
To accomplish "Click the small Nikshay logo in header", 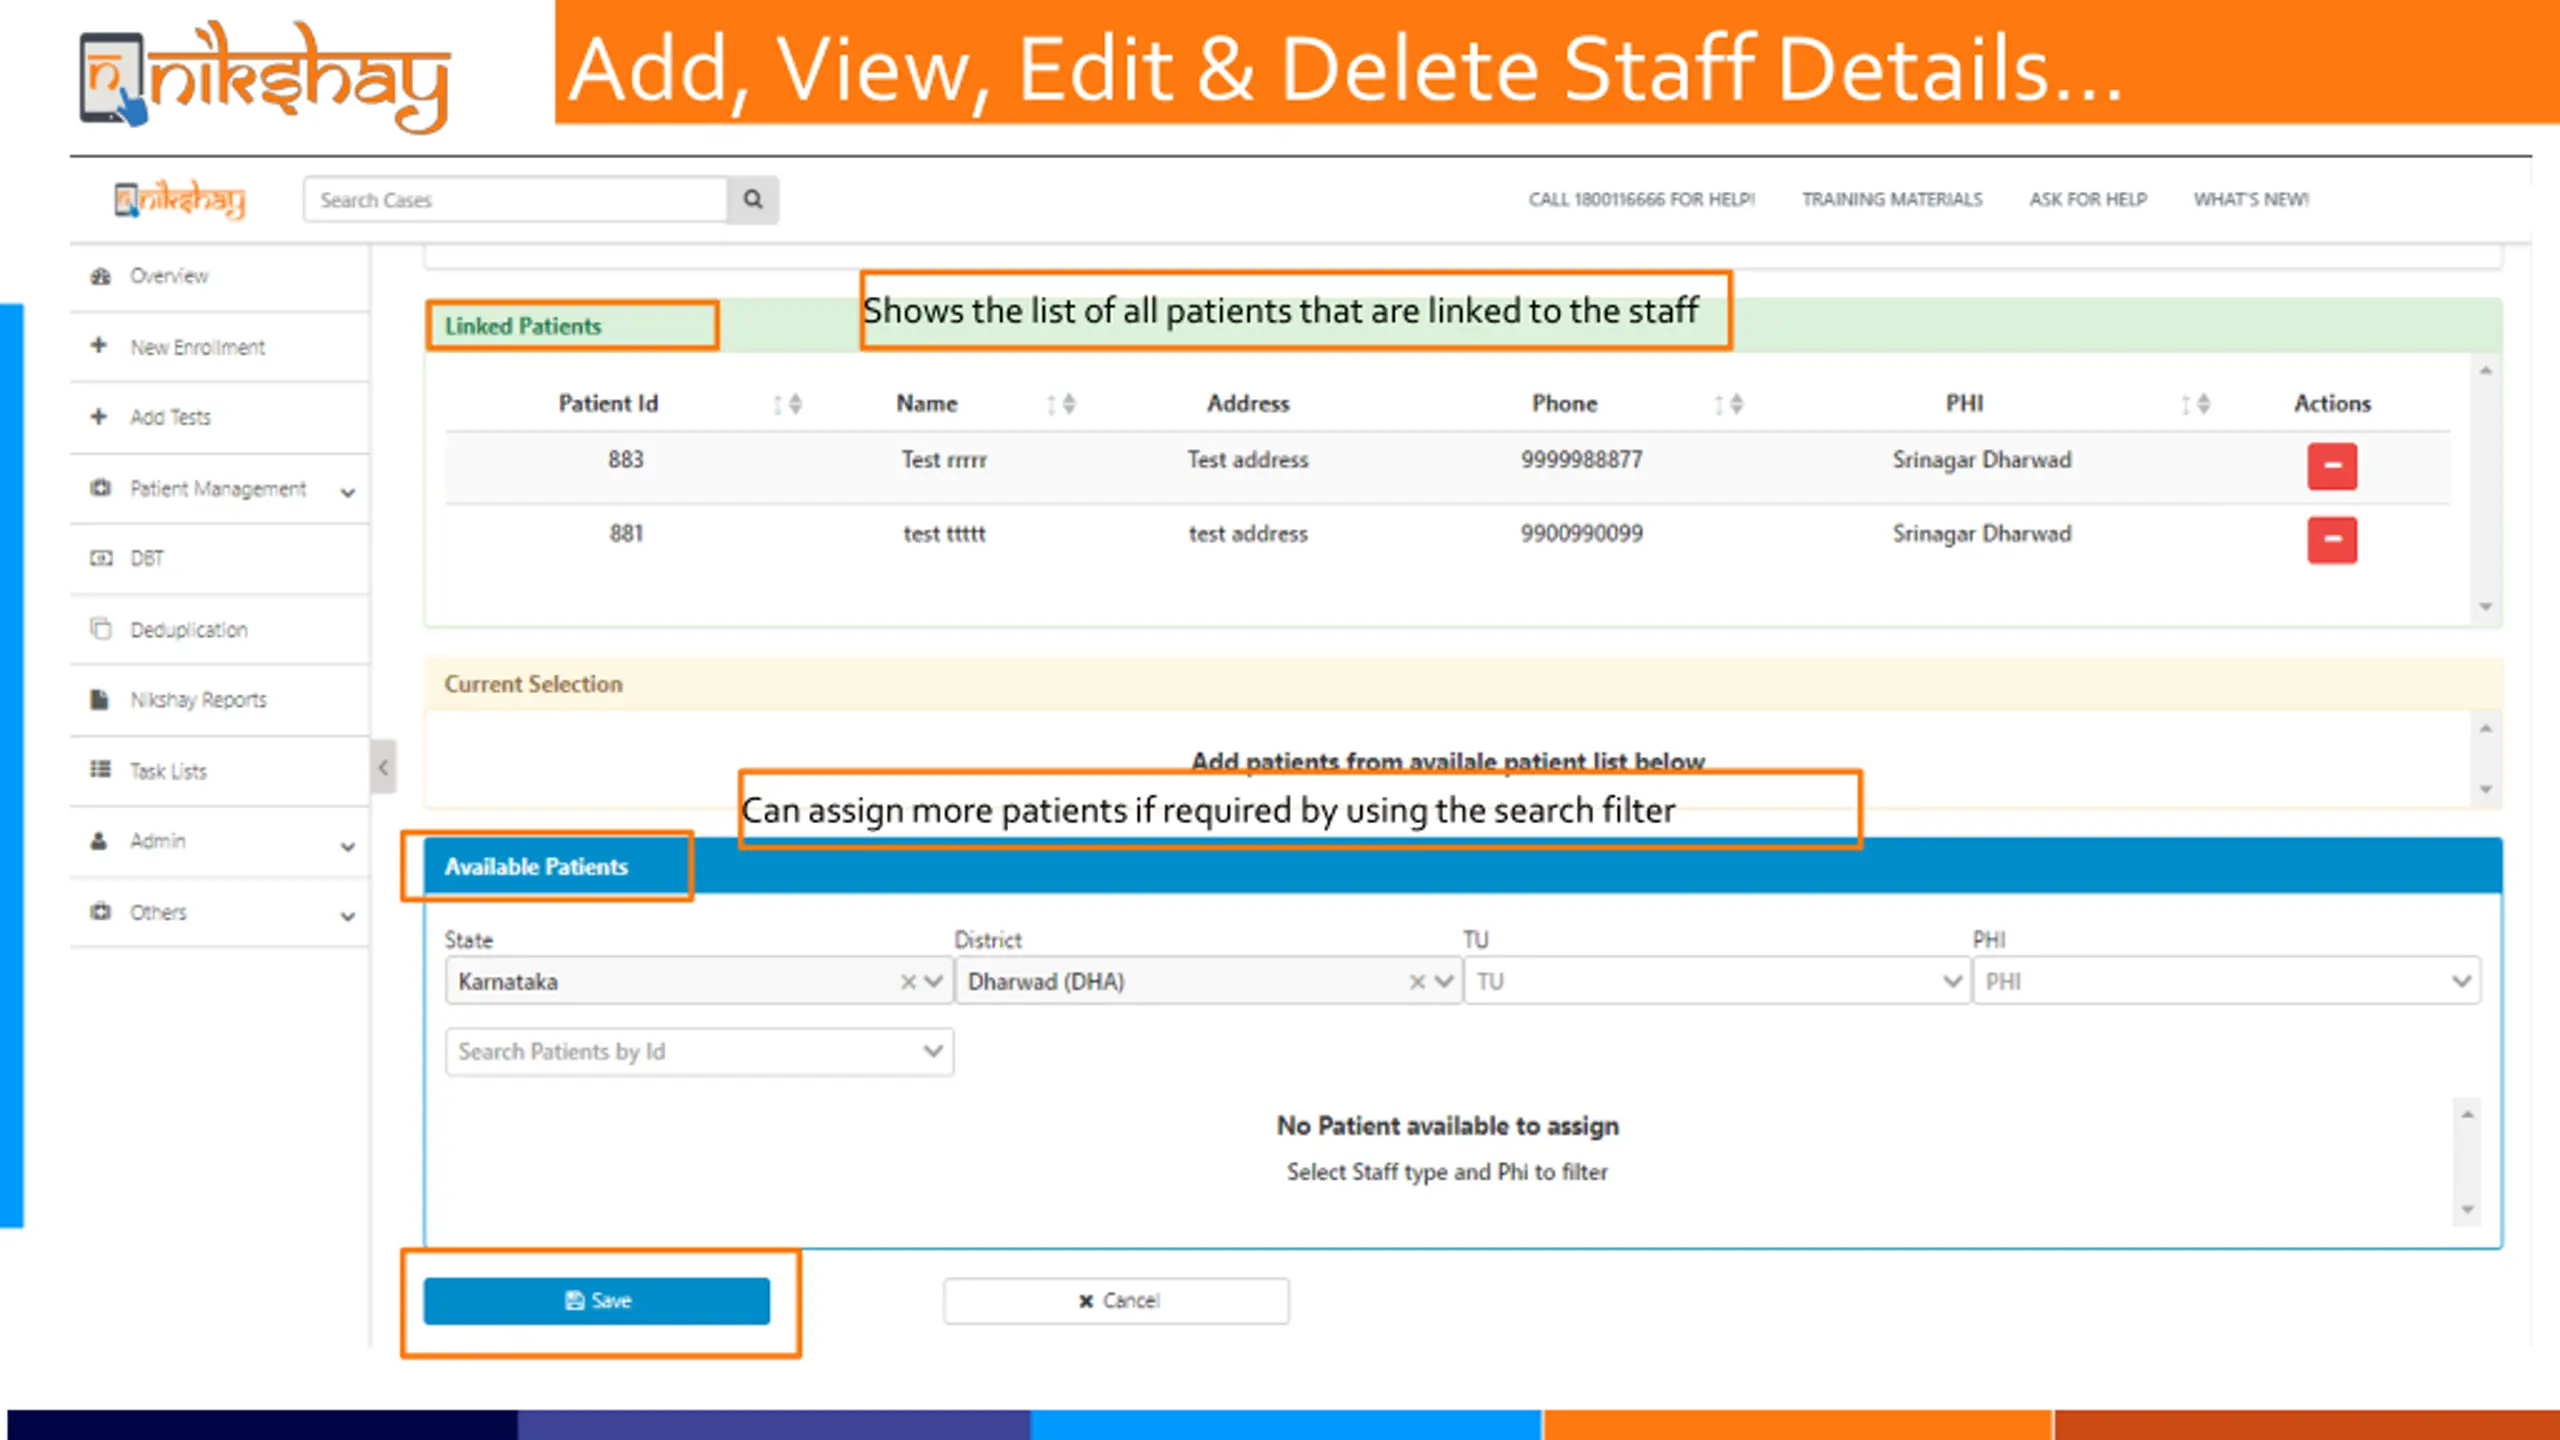I will click(x=180, y=199).
